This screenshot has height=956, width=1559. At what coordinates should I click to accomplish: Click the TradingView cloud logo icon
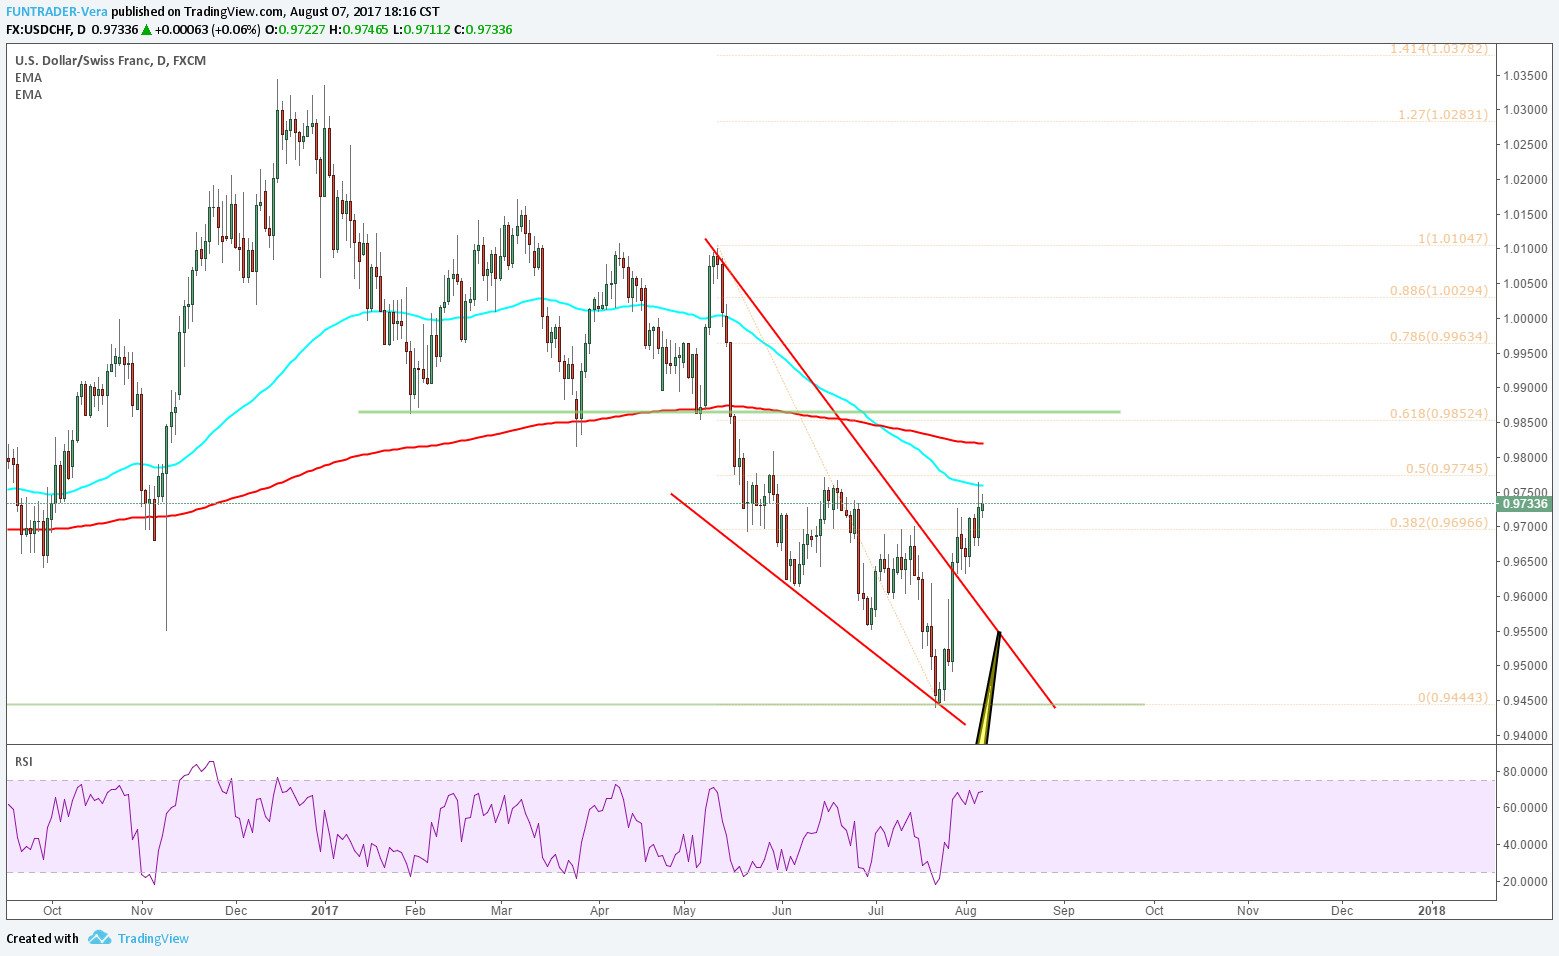coord(99,938)
